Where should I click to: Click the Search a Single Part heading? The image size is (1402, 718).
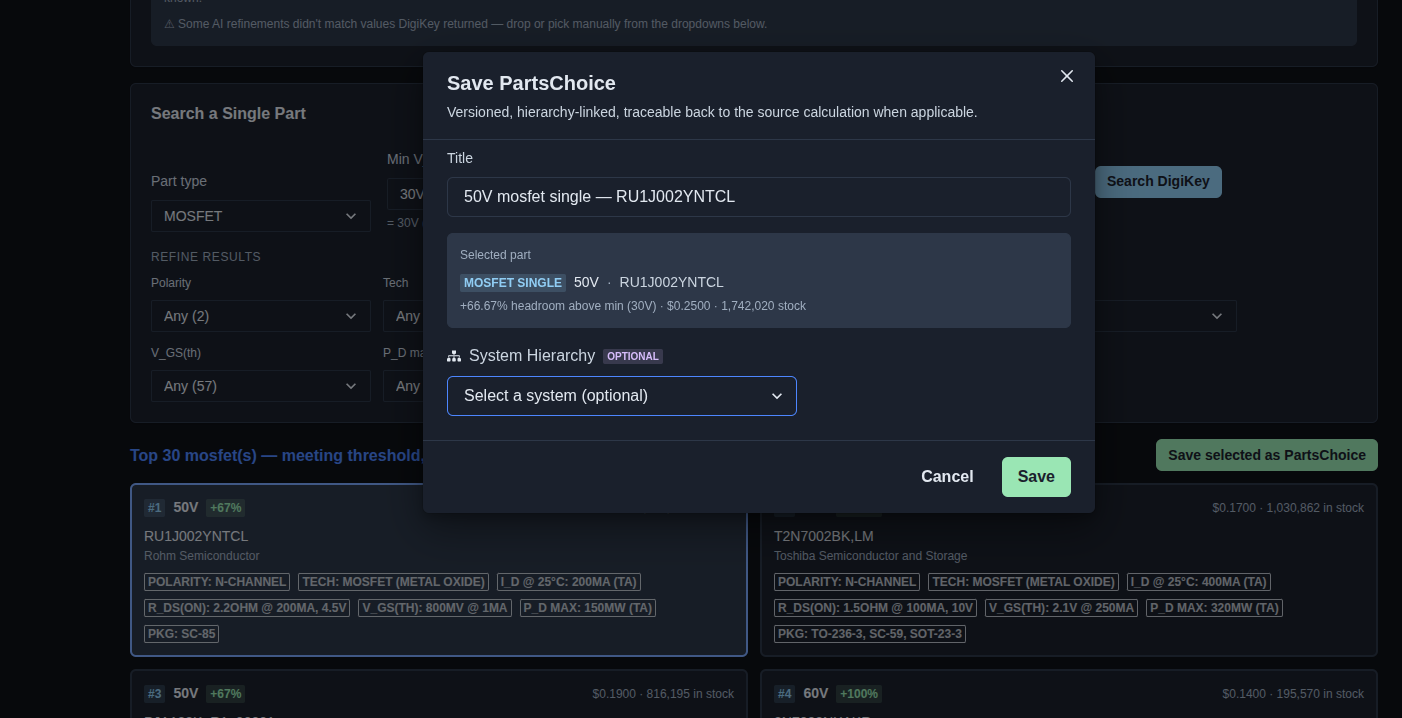pos(228,114)
